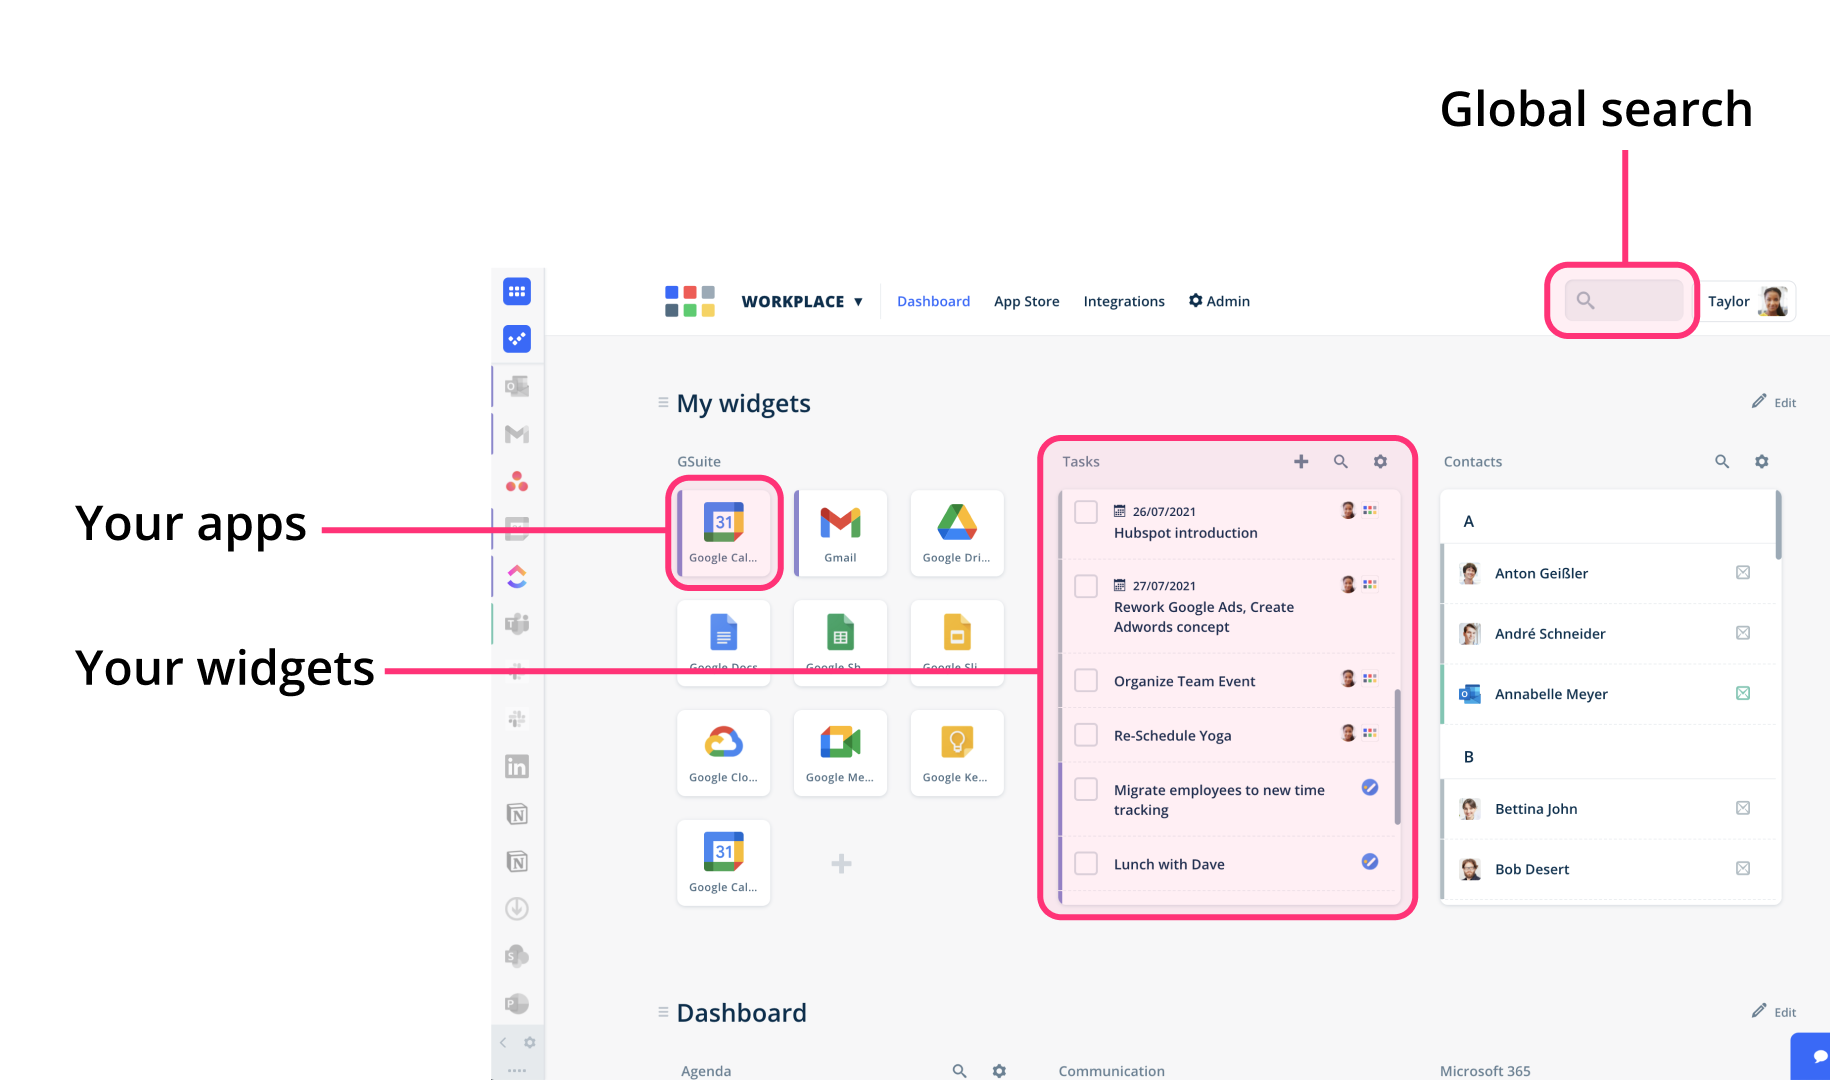Open the Gmail icon in the left sidebar
1831x1081 pixels.
coord(517,434)
